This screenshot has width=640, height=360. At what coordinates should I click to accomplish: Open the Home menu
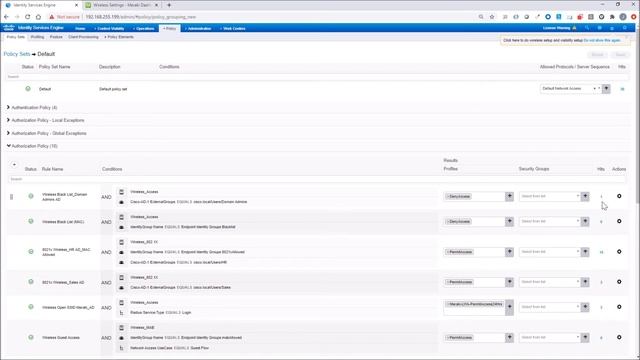[x=80, y=29]
